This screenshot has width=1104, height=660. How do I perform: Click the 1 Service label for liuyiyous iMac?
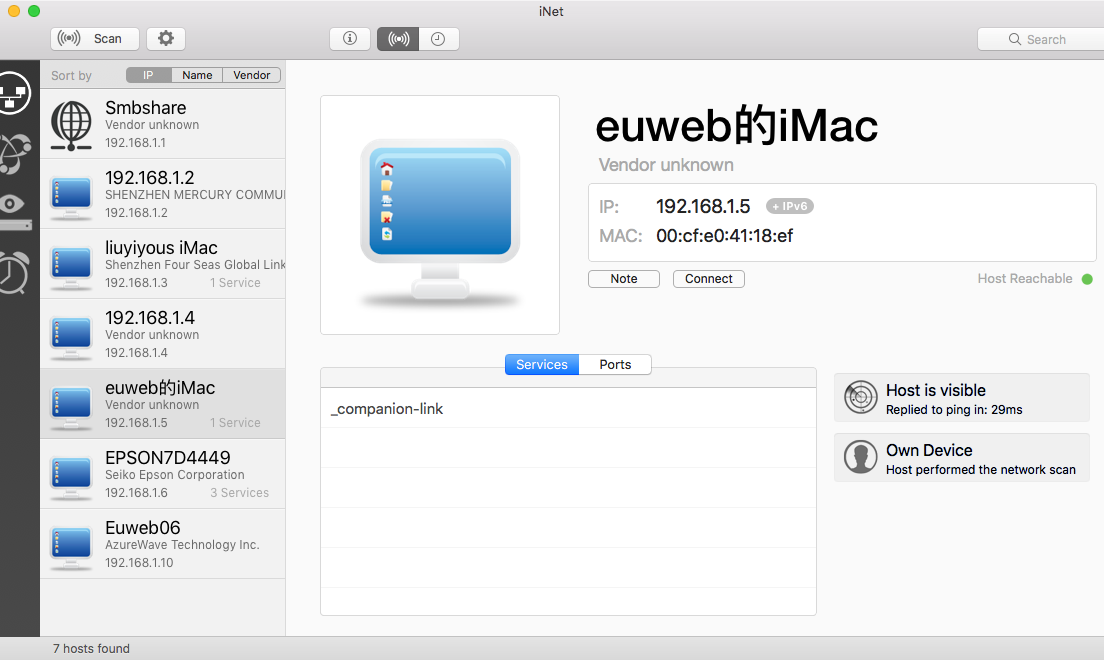(235, 283)
